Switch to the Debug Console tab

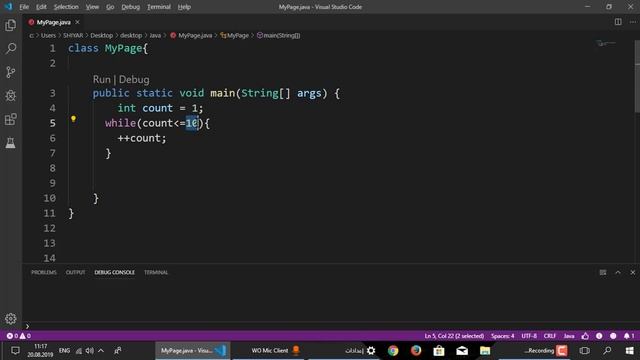tap(115, 272)
